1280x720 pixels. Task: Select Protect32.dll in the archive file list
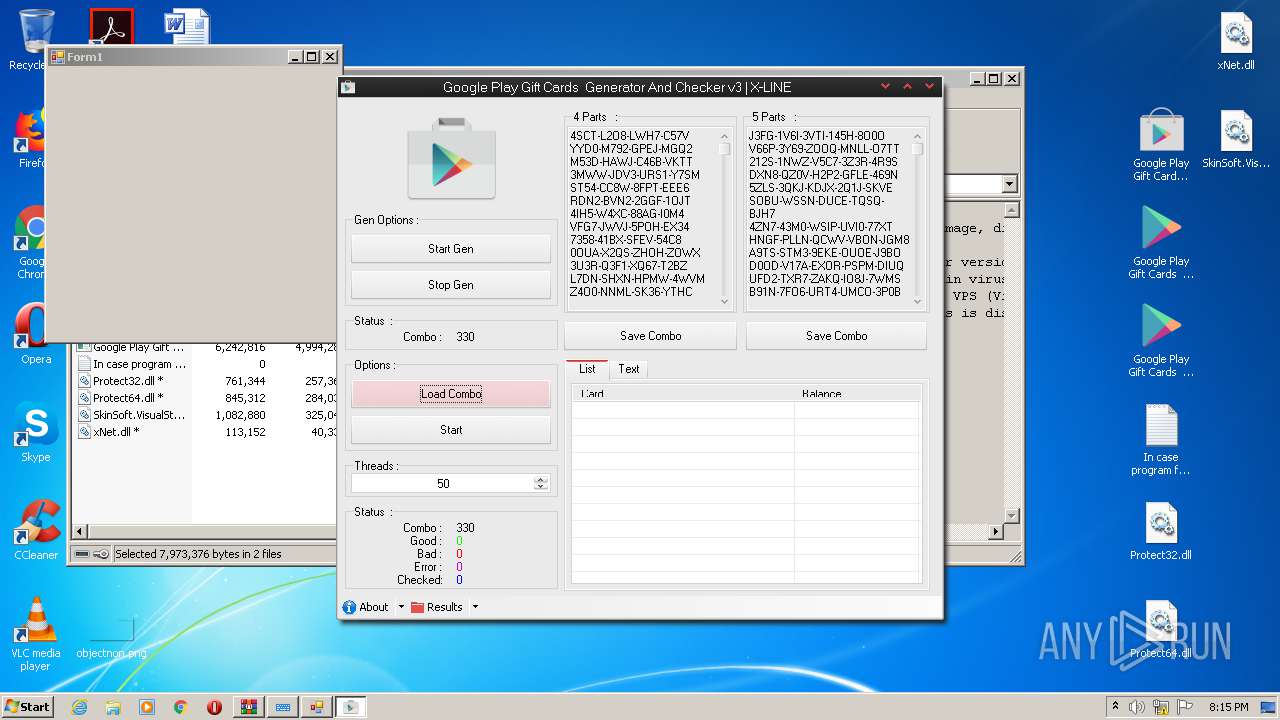click(128, 381)
